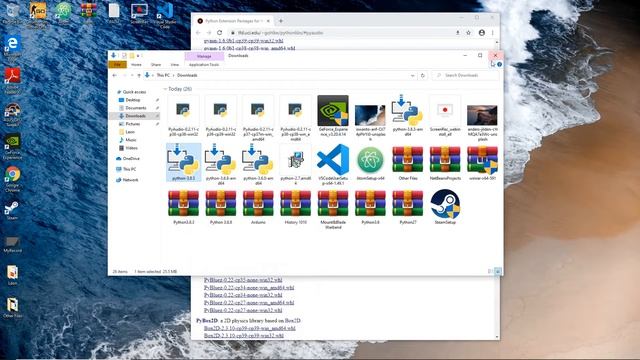Open the ScreenRec desktop shortcut
The width and height of the screenshot is (640, 360).
(139, 13)
